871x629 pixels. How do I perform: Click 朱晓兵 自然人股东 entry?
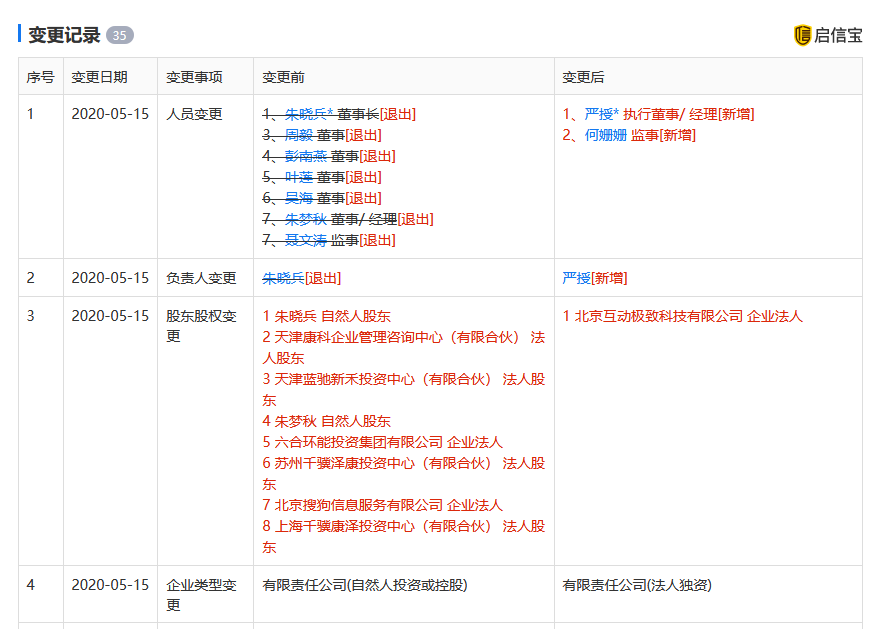point(327,316)
